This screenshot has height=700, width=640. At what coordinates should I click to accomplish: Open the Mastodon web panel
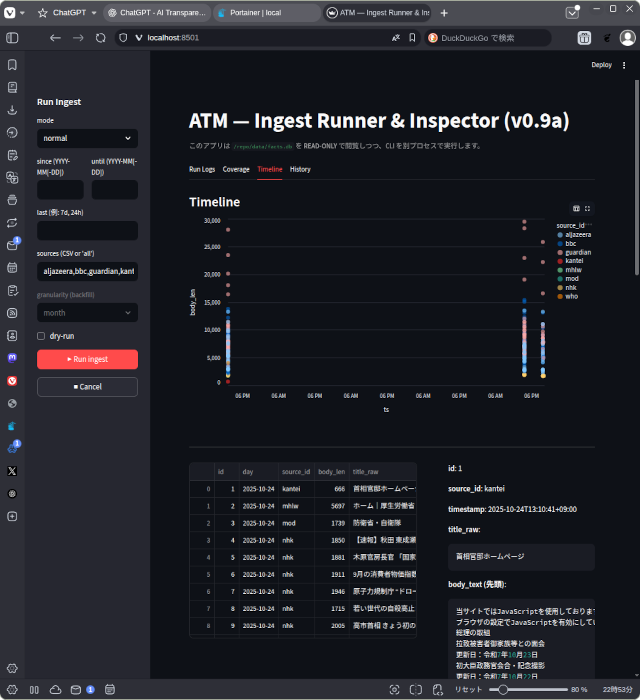coord(12,357)
